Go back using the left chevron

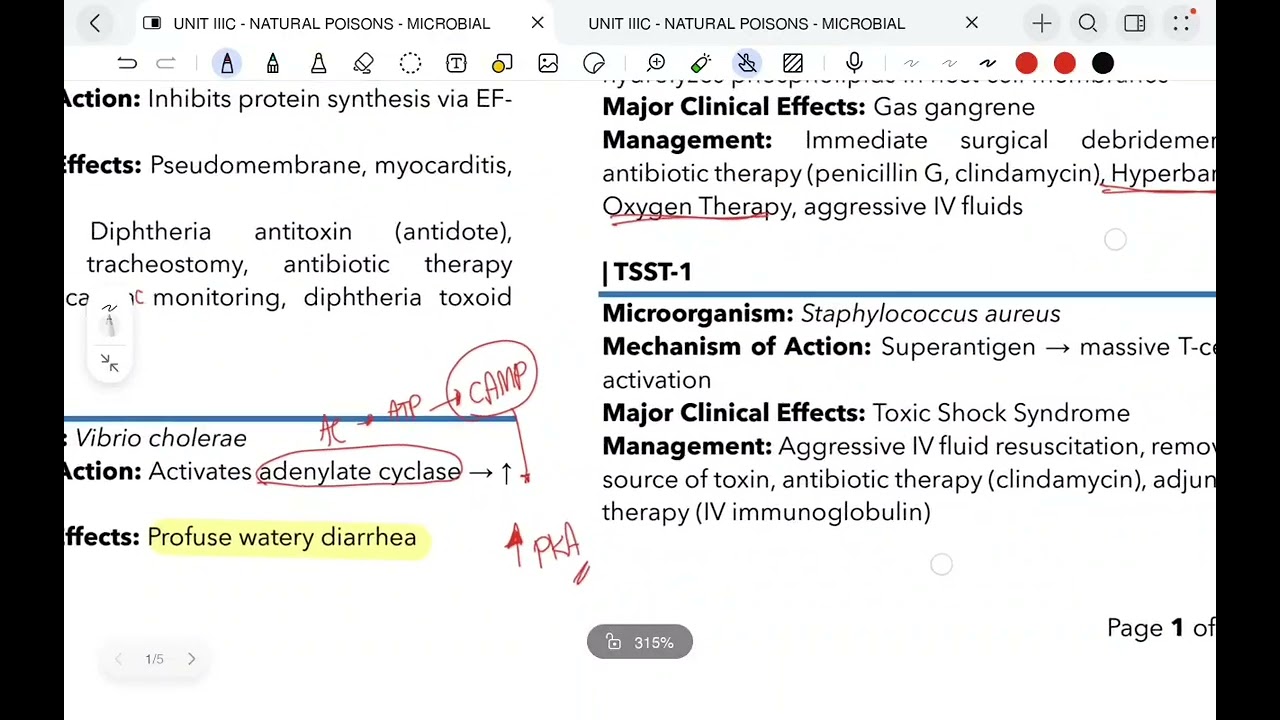click(95, 23)
